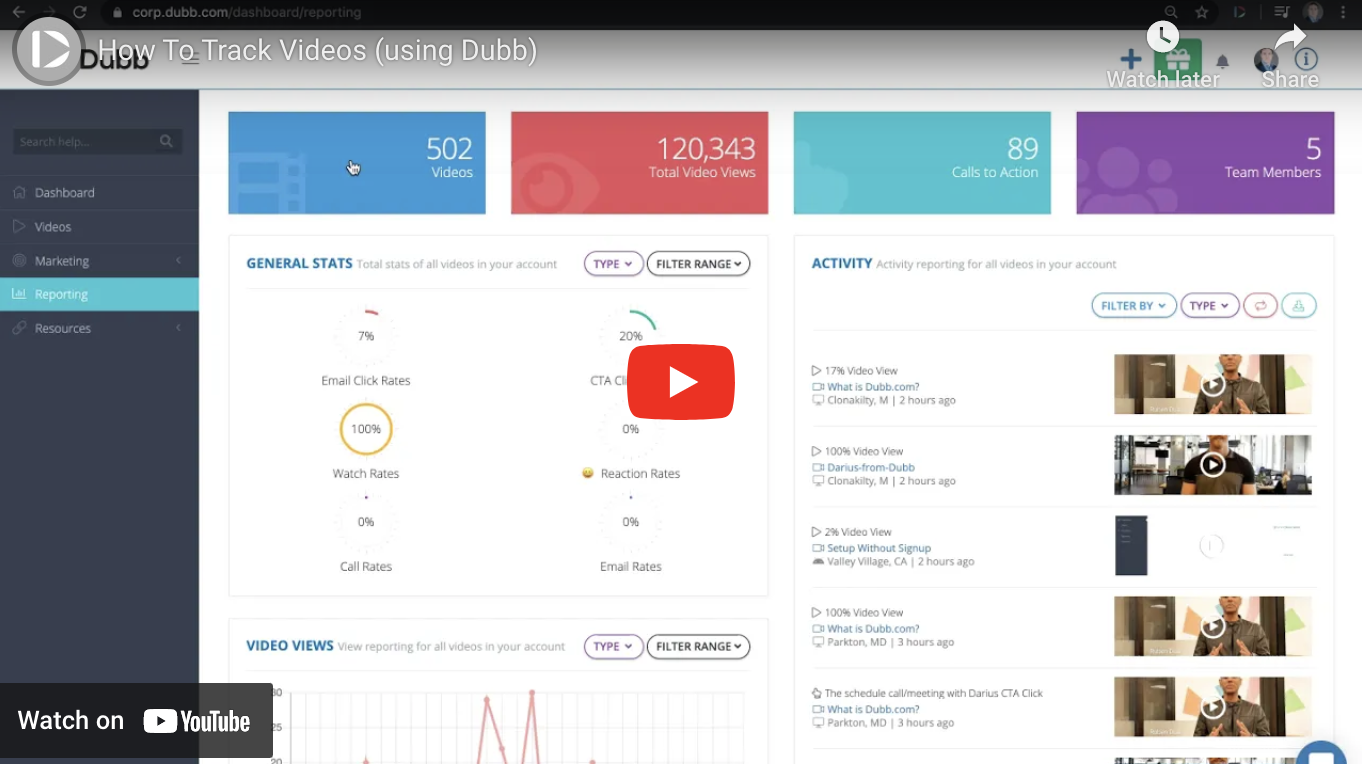
Task: Click the 0% Call Rates gauge
Action: point(366,522)
